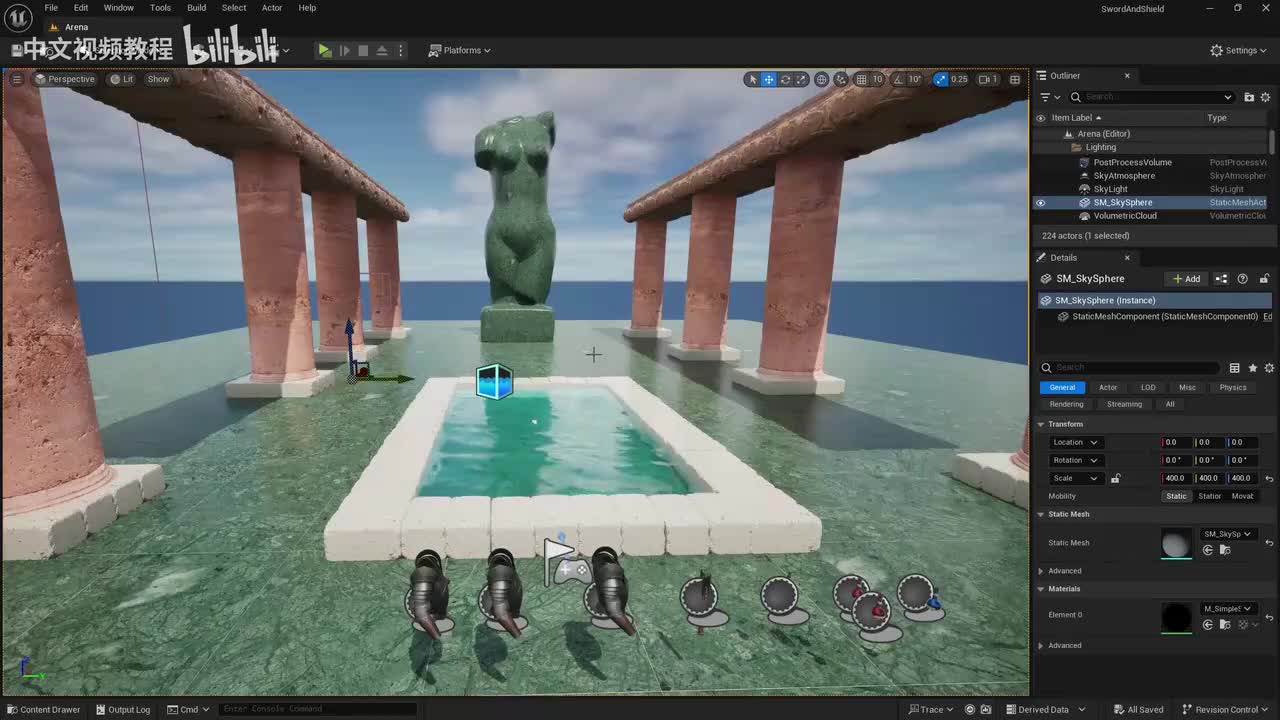Viewport: 1280px width, 720px height.
Task: Toggle grid snapping icon
Action: 861,79
